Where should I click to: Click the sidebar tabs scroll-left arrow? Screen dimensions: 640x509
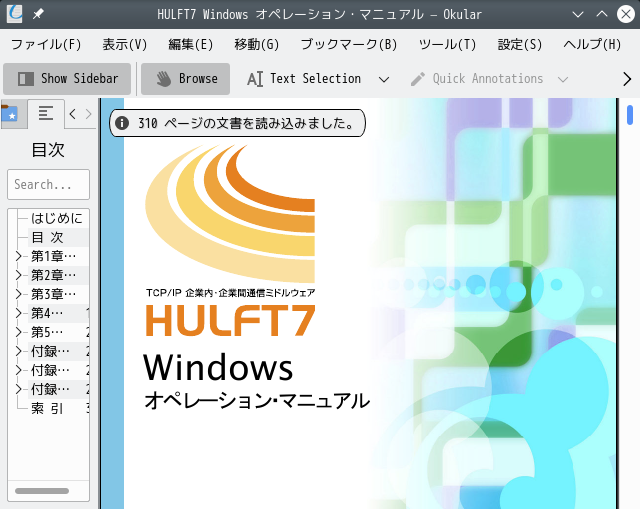(x=73, y=114)
